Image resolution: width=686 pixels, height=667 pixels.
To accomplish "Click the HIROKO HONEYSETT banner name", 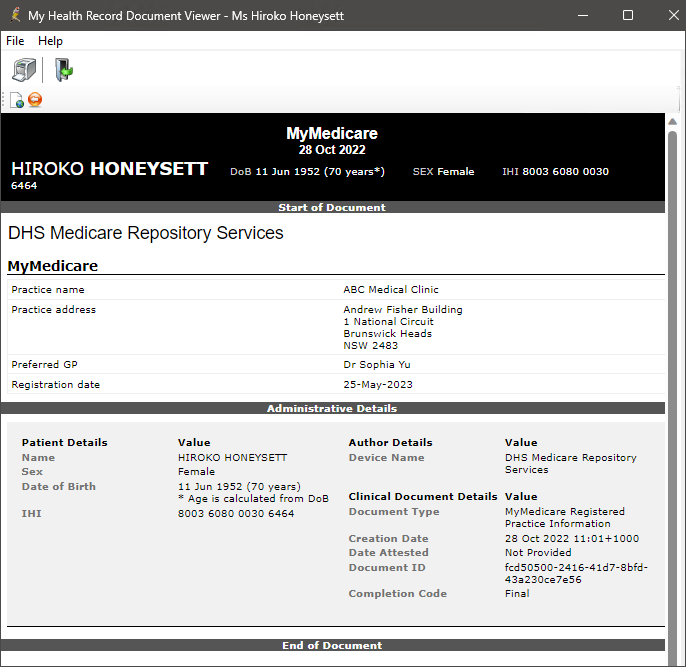I will 109,169.
